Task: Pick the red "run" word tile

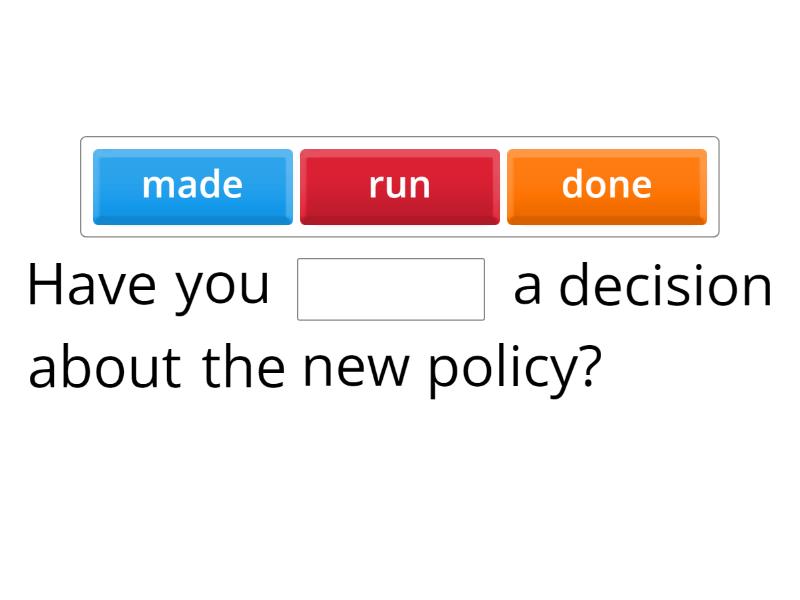Action: pyautogui.click(x=400, y=187)
